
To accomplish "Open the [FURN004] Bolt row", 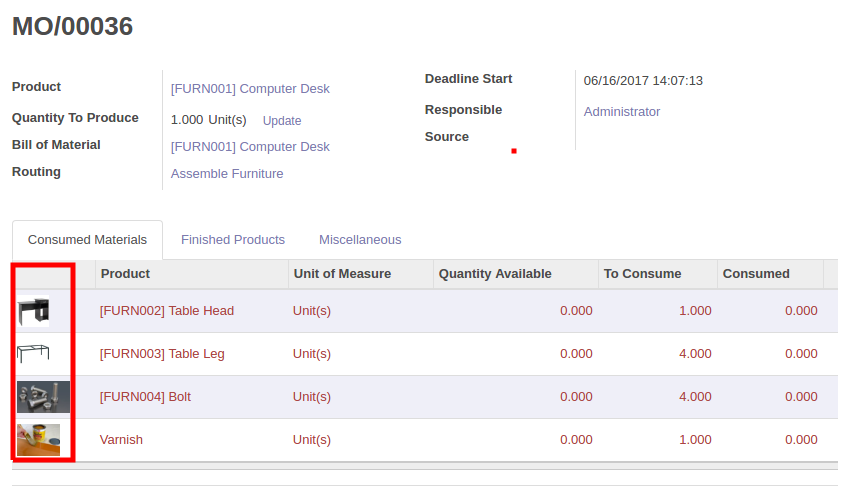I will 145,397.
